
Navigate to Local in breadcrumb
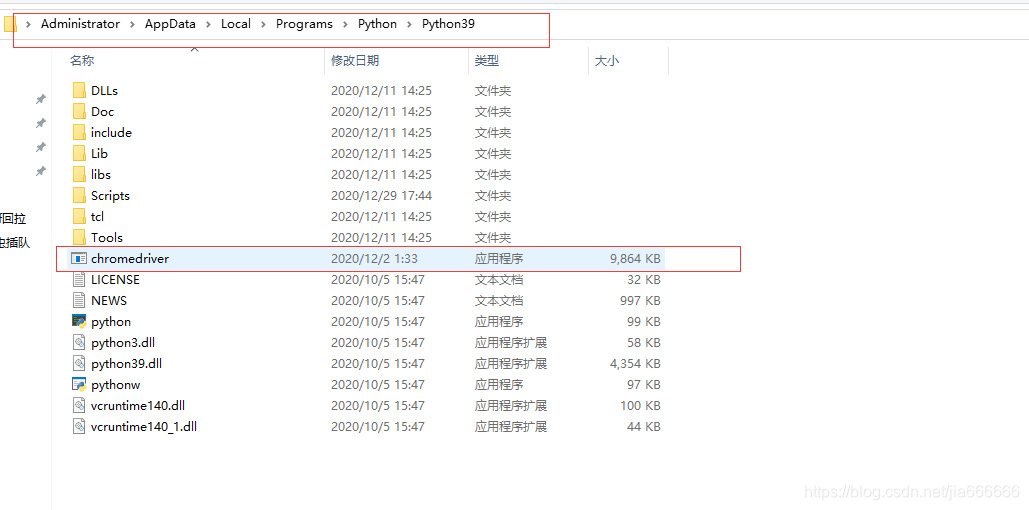pyautogui.click(x=236, y=24)
